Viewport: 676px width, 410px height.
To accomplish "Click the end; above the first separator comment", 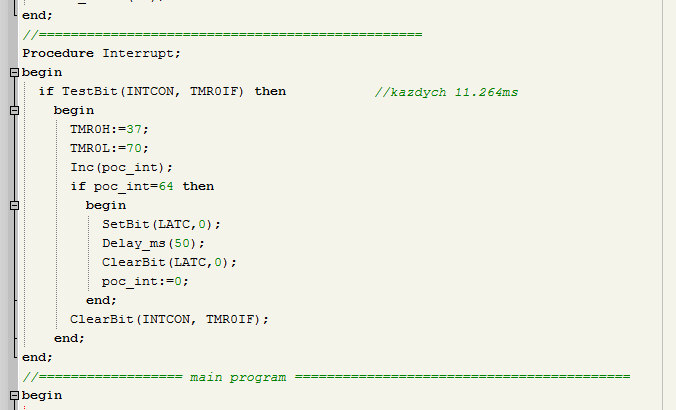I will pos(37,16).
